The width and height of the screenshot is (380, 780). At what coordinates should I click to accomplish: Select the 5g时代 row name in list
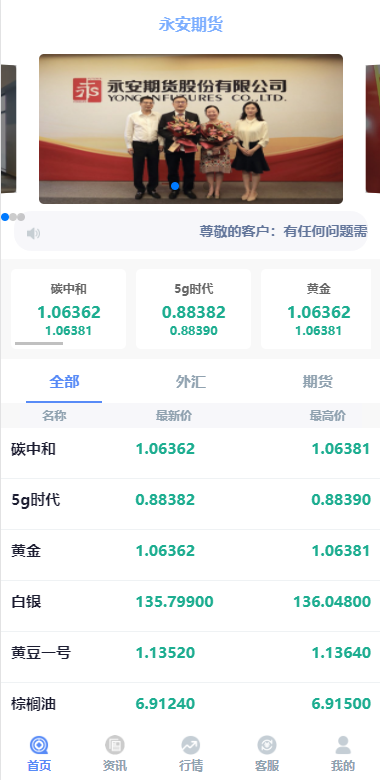[x=36, y=500]
